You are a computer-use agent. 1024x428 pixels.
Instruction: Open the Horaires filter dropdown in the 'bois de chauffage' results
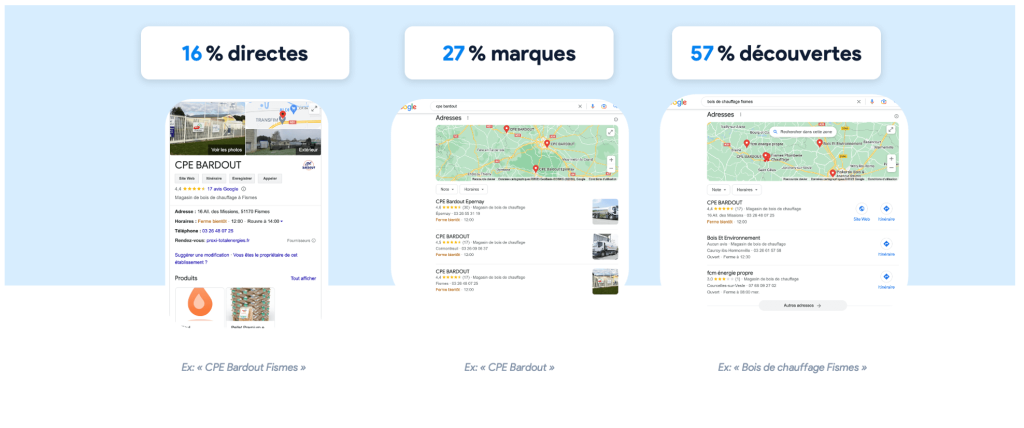[x=747, y=189]
